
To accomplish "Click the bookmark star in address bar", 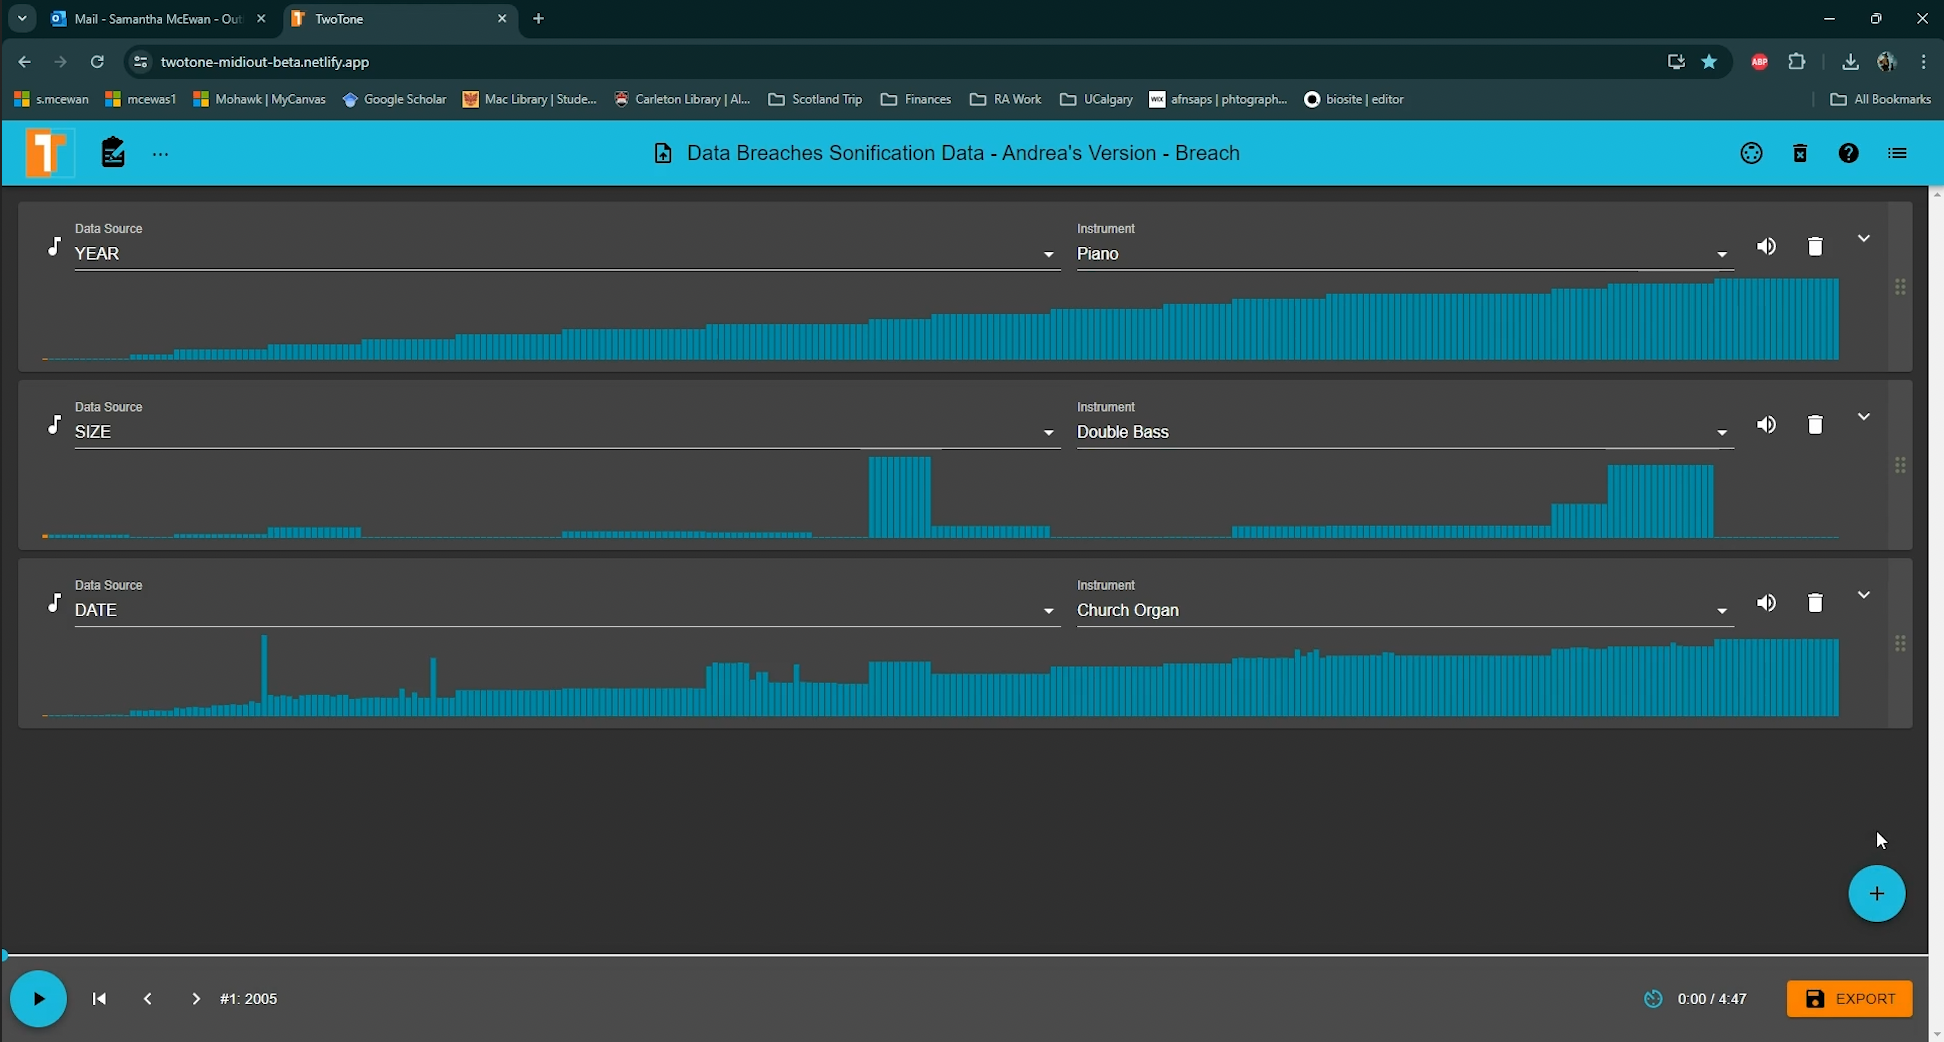I will point(1709,62).
